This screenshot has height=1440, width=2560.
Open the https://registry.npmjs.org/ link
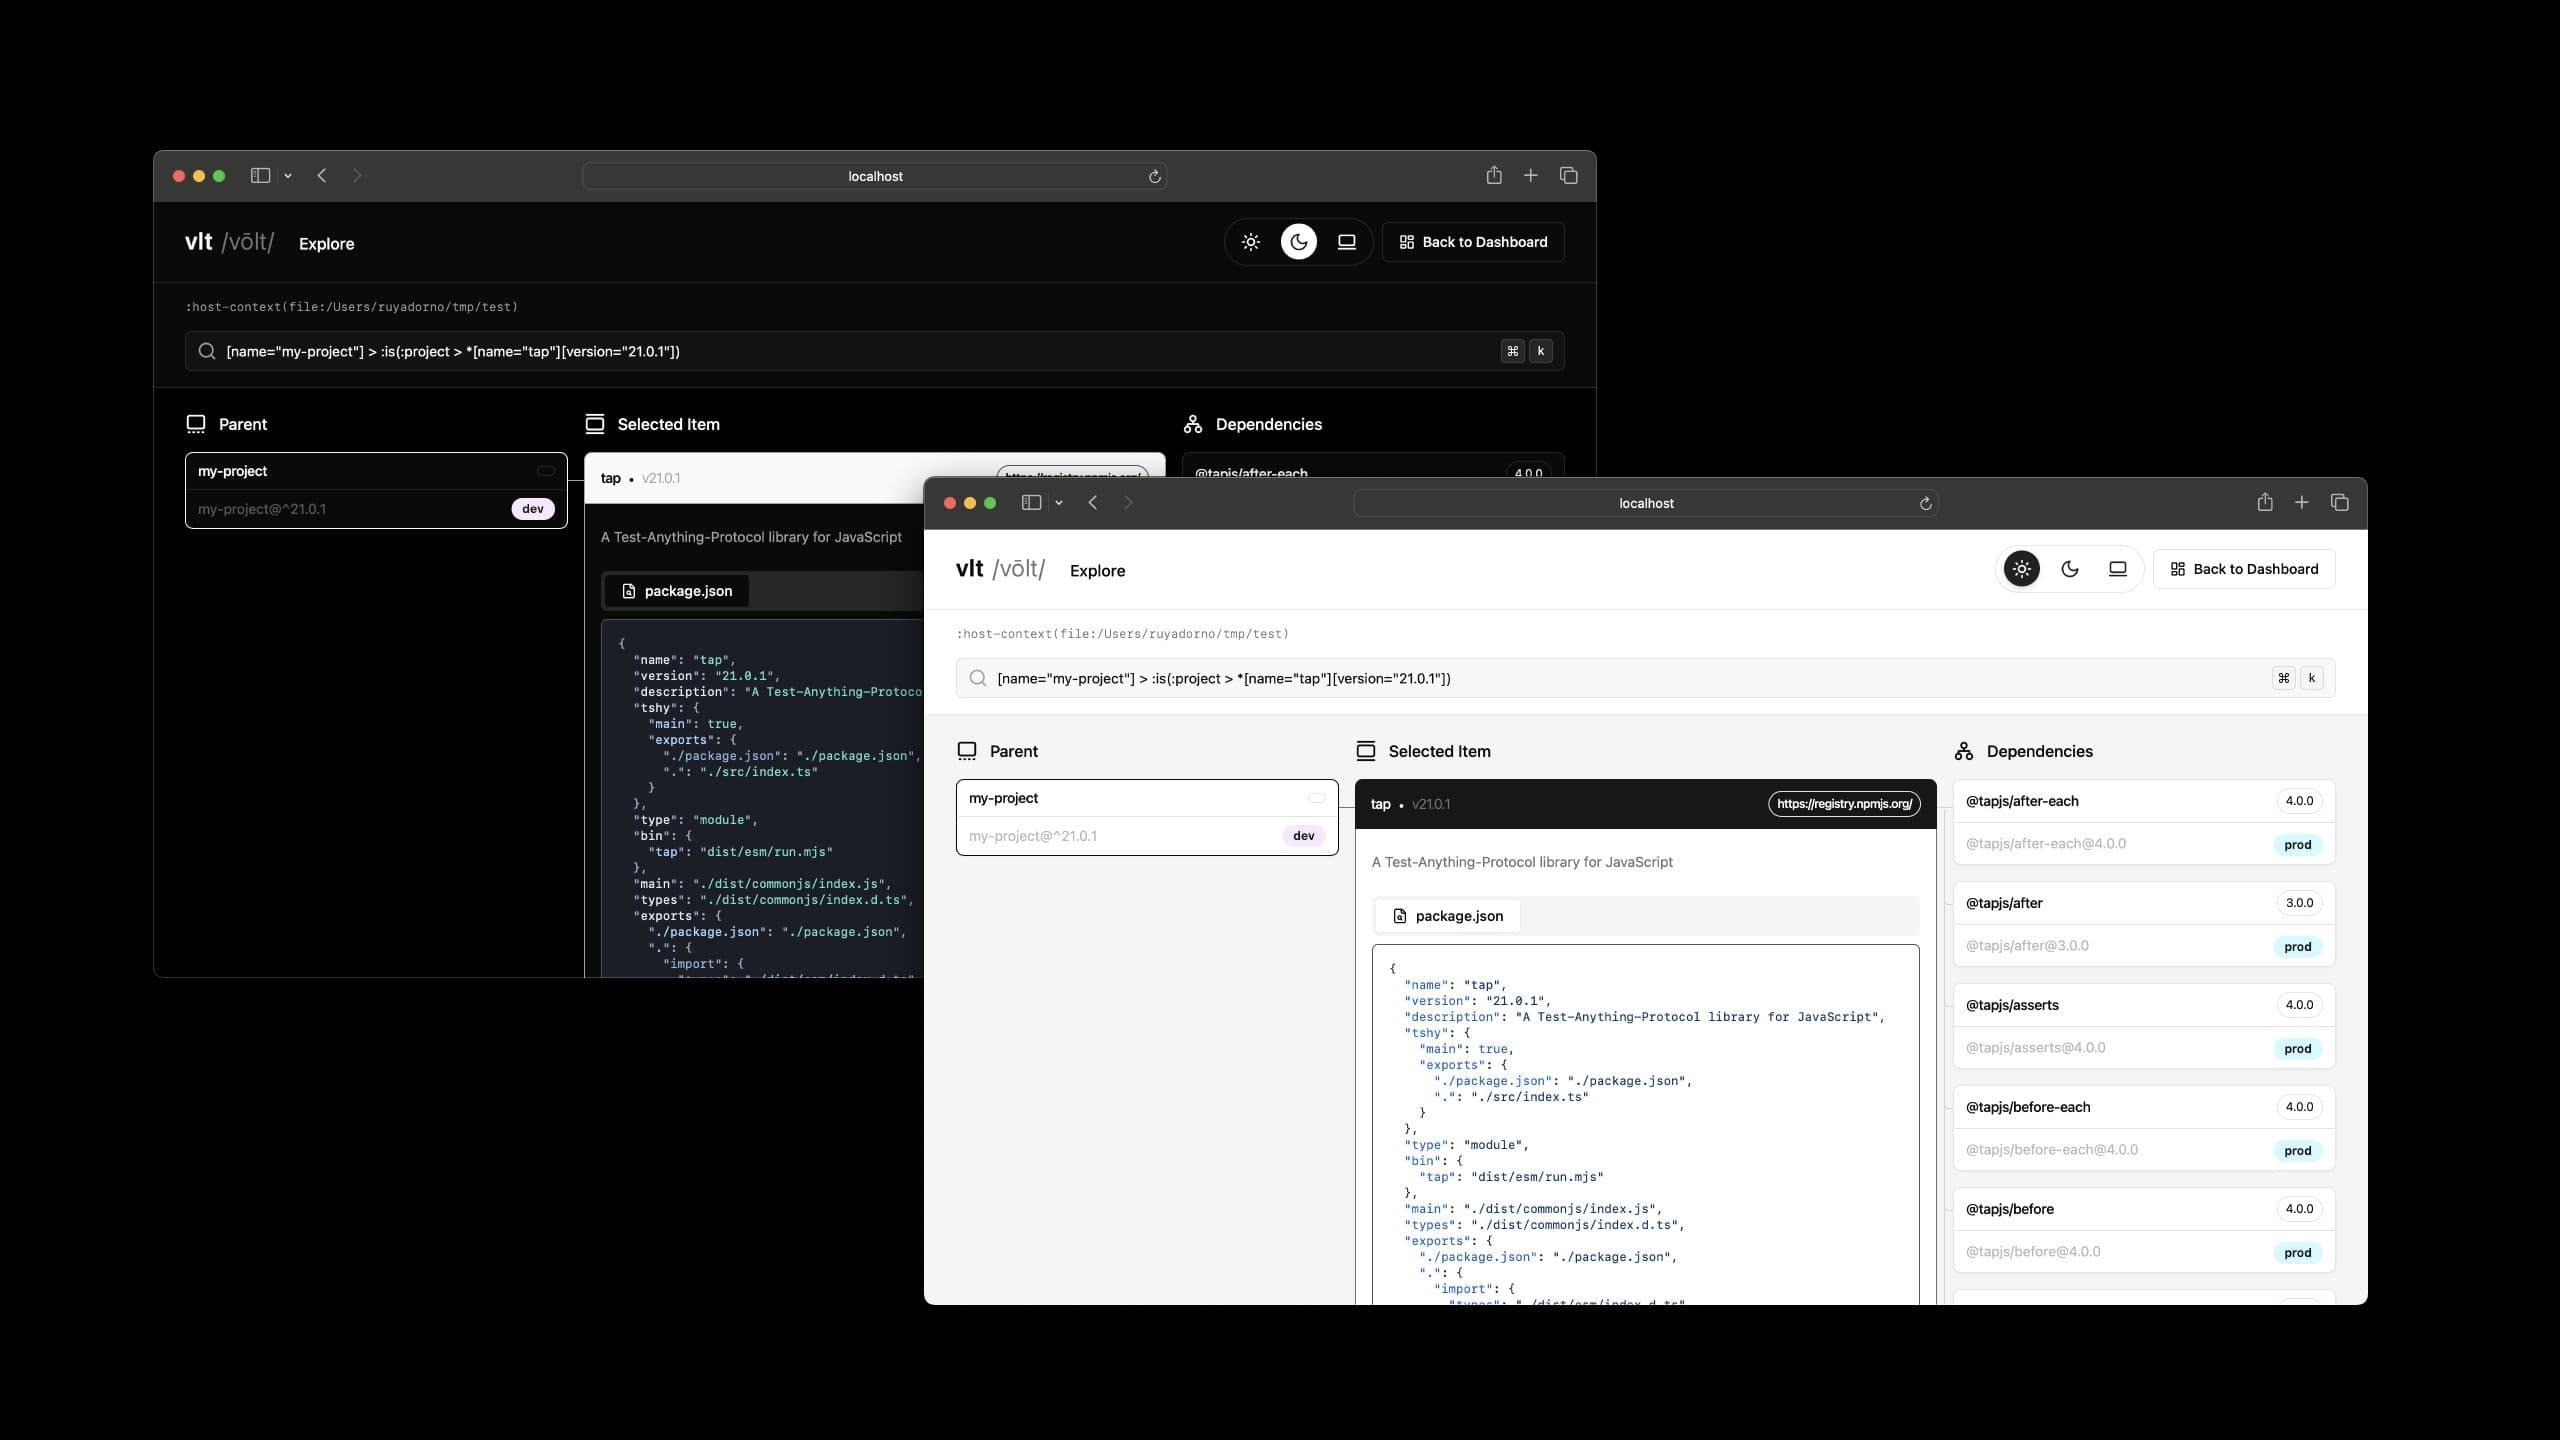(x=1844, y=804)
